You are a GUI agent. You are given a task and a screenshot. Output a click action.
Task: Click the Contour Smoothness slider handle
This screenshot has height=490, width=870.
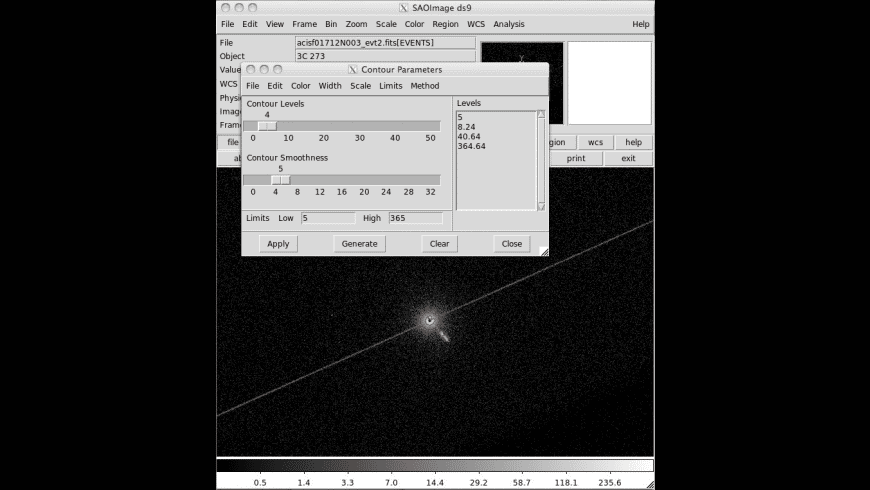click(281, 180)
